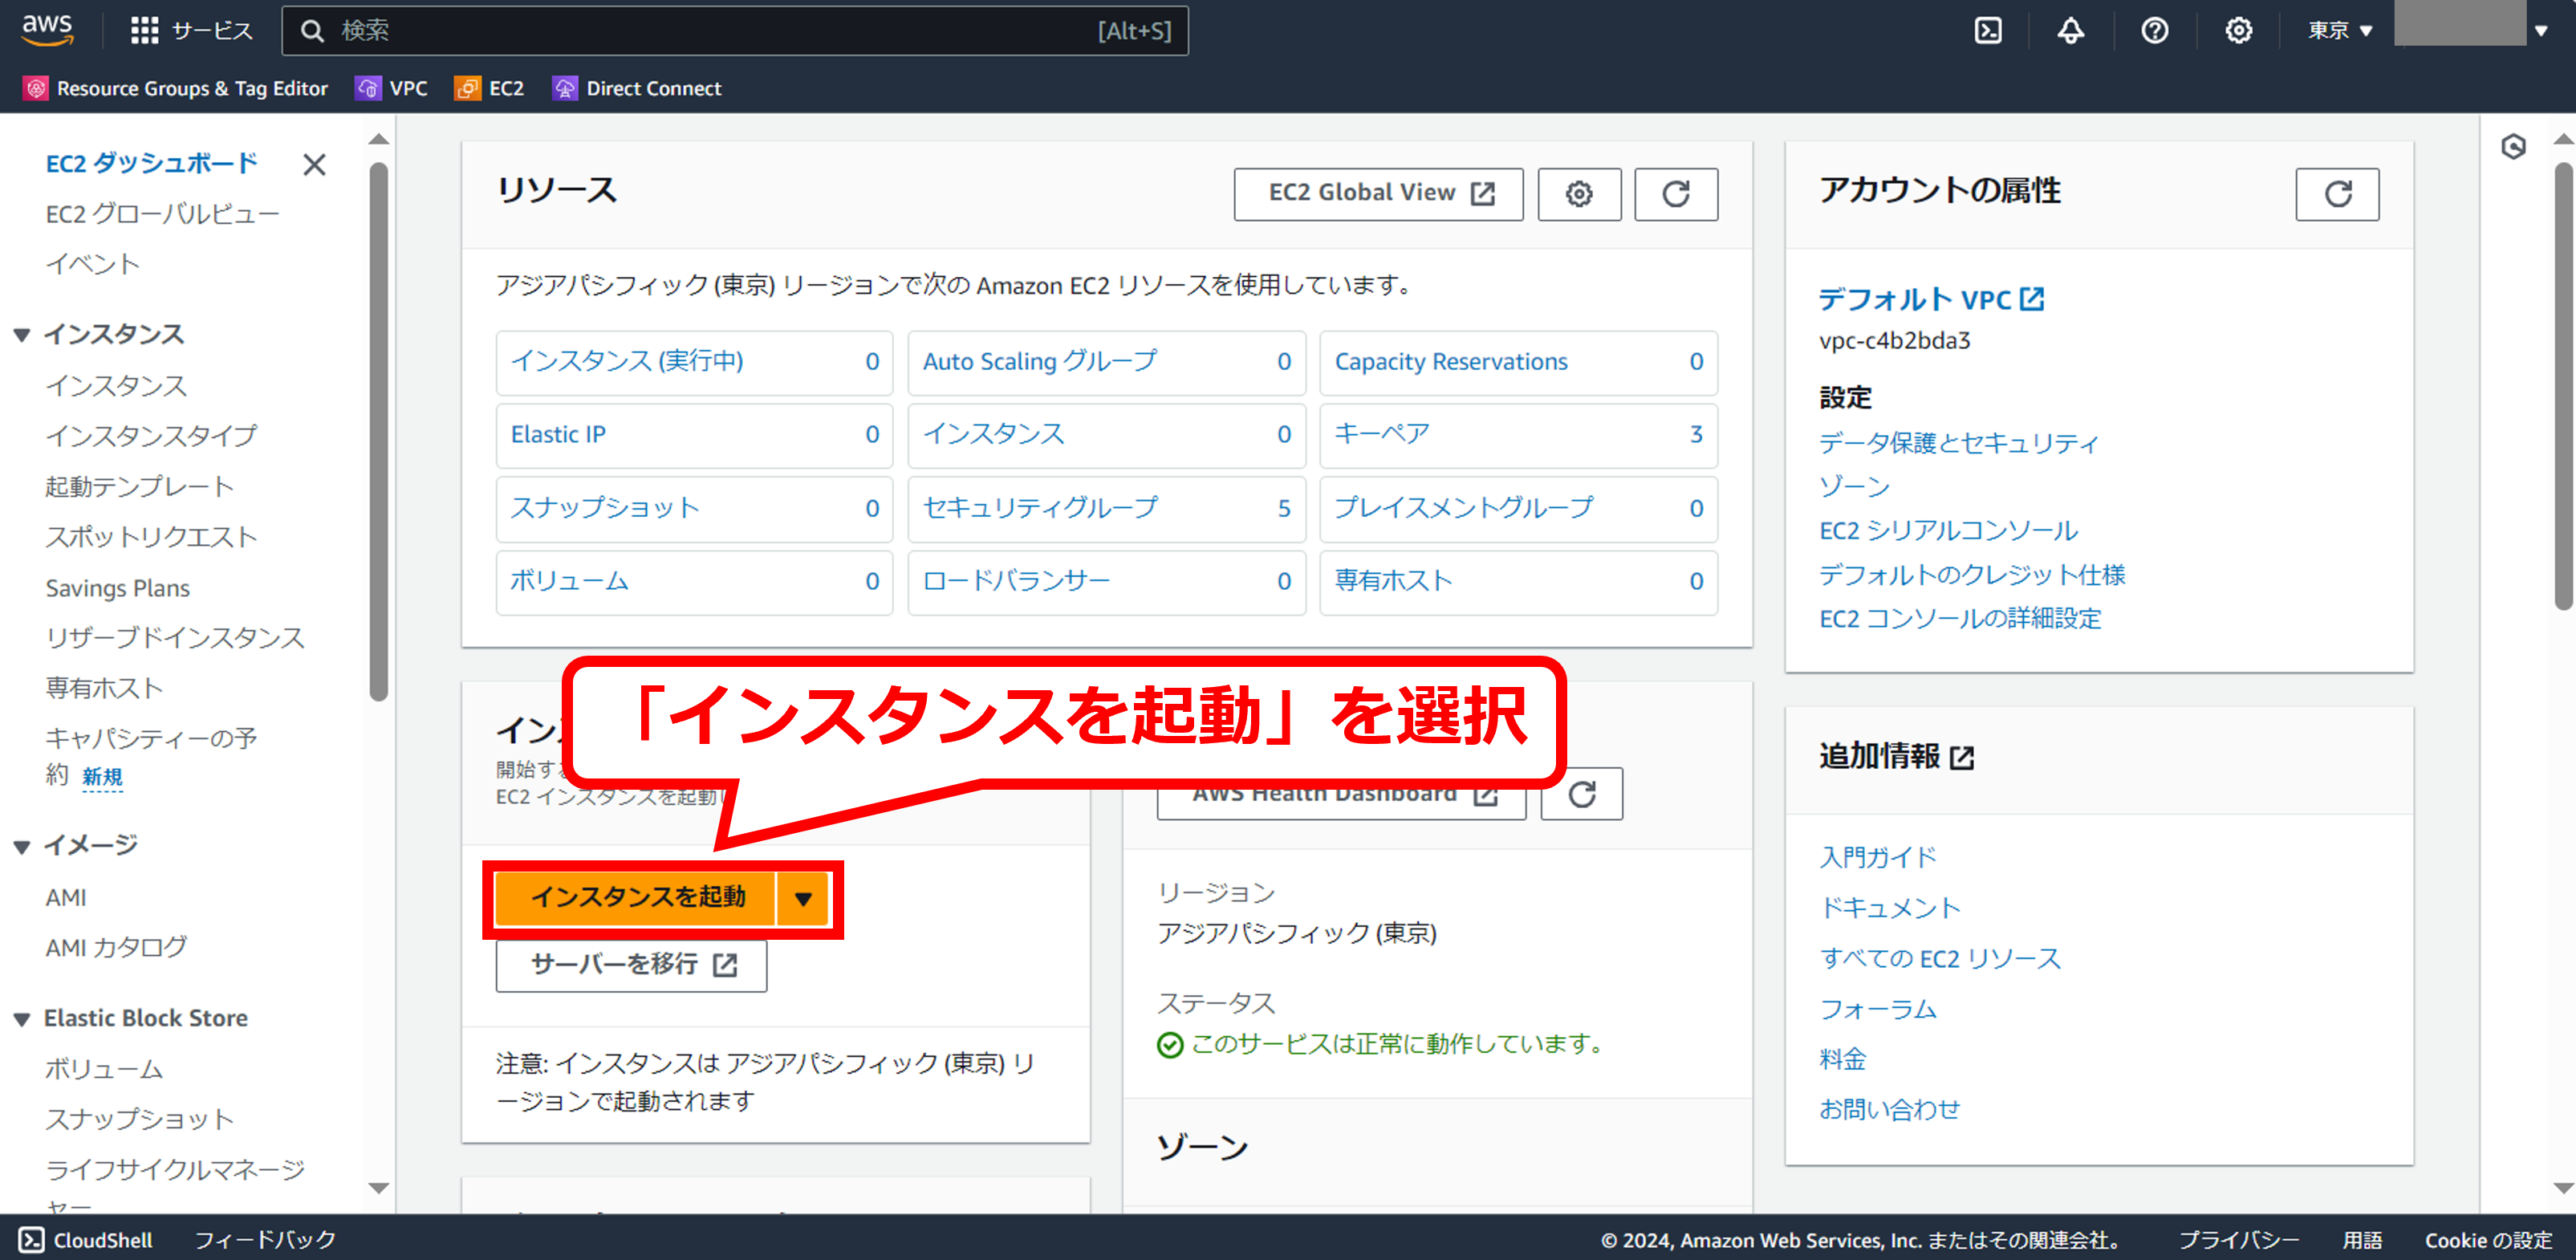Refresh the リソース panel
The image size is (2576, 1260).
click(1676, 194)
